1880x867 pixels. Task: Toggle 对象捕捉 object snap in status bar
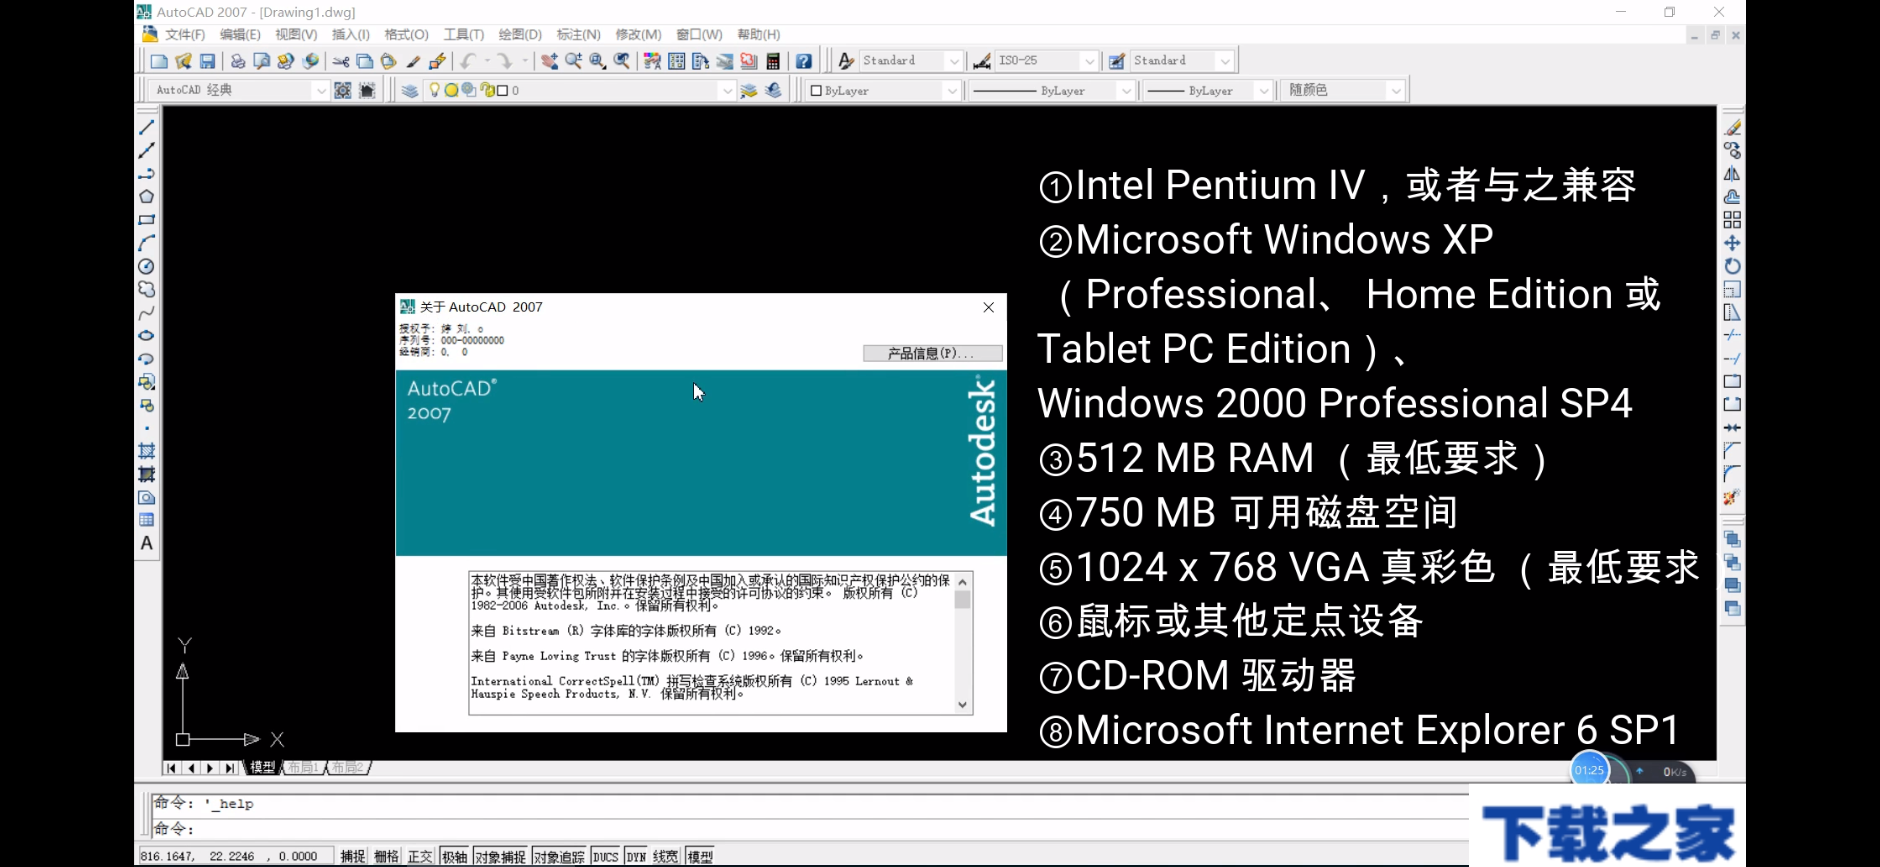pyautogui.click(x=500, y=856)
